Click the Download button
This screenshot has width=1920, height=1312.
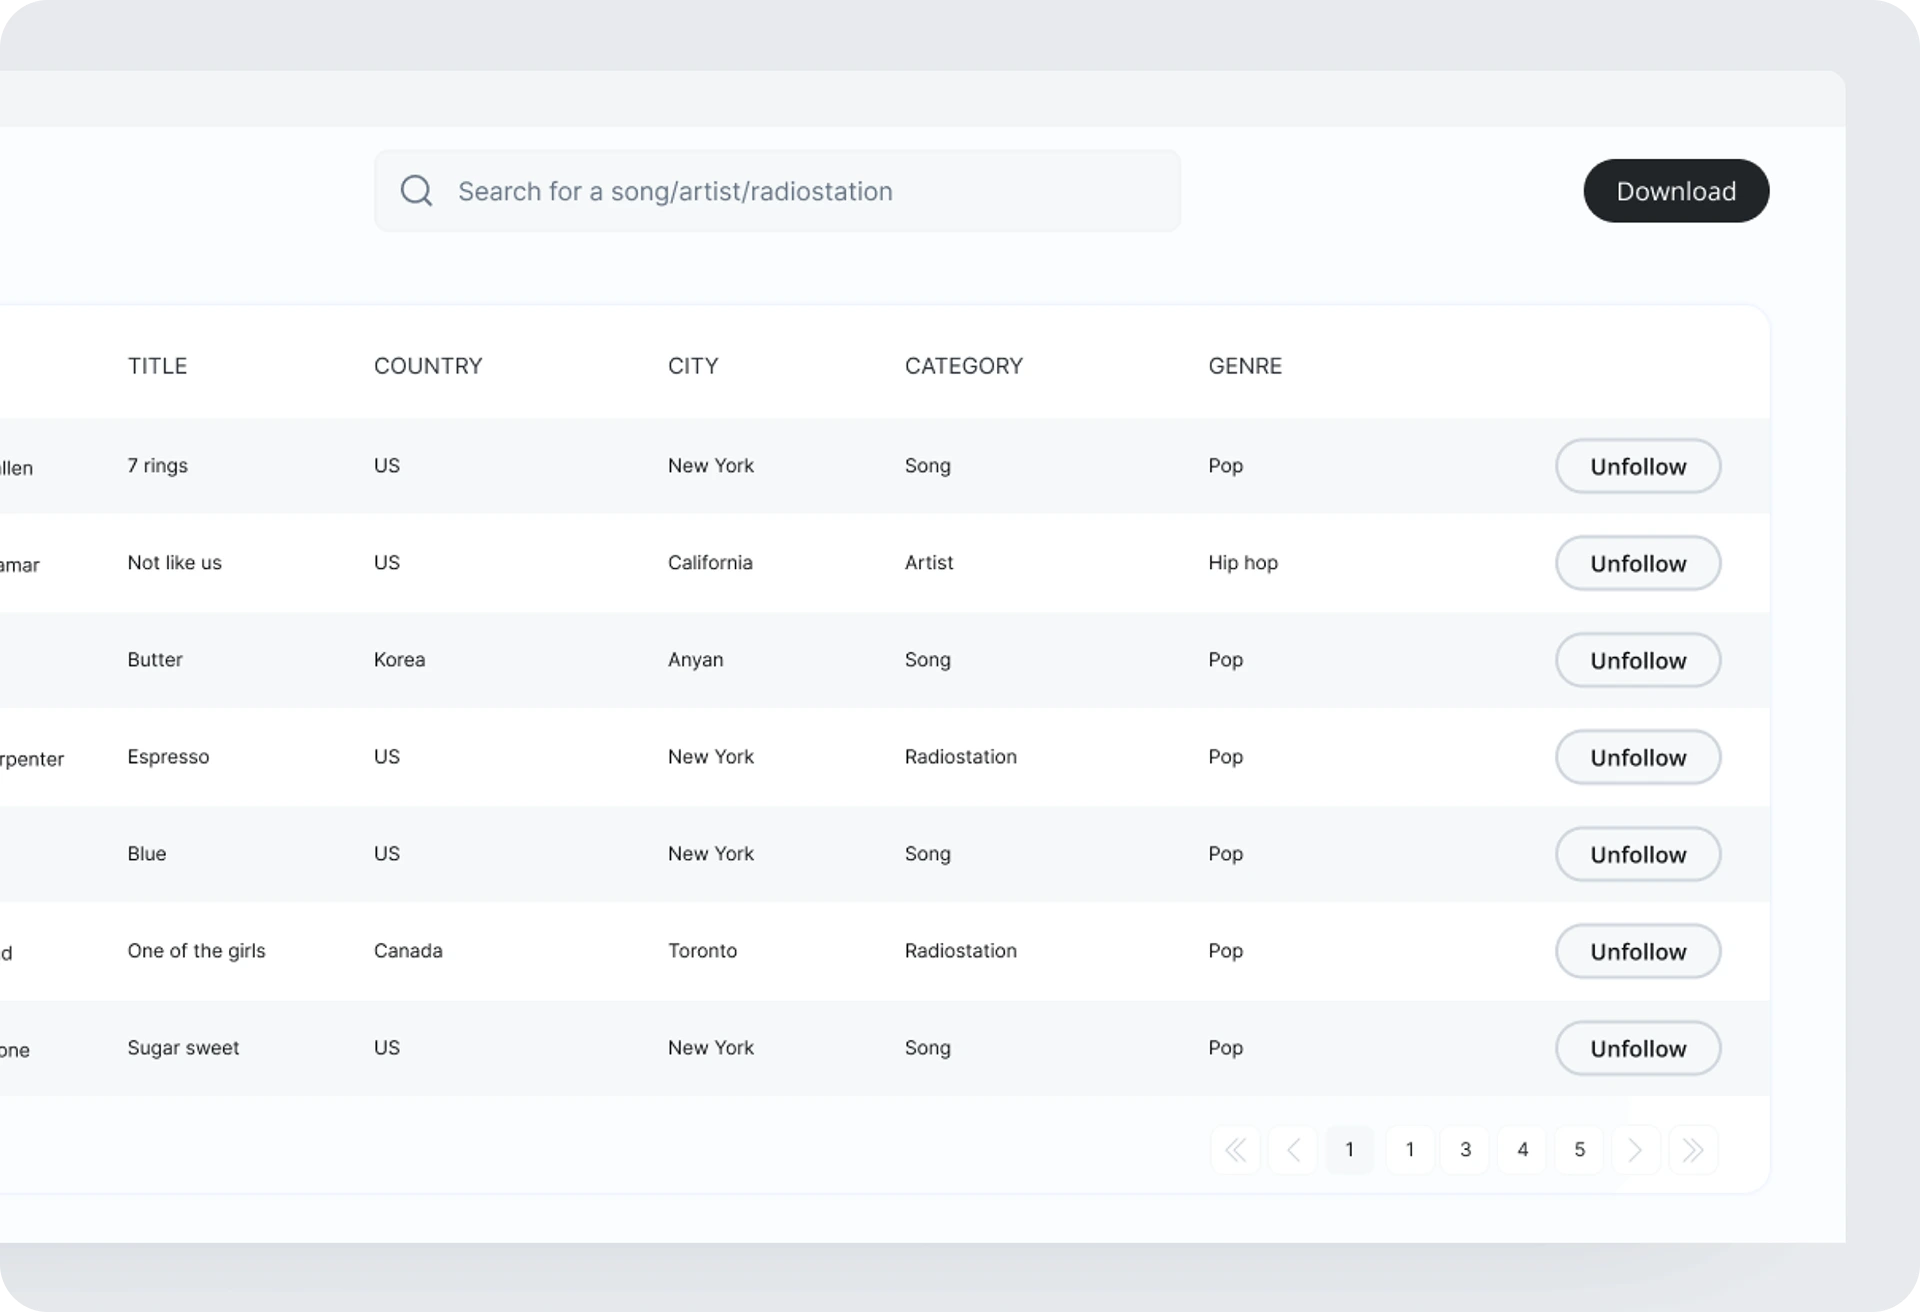pyautogui.click(x=1676, y=191)
